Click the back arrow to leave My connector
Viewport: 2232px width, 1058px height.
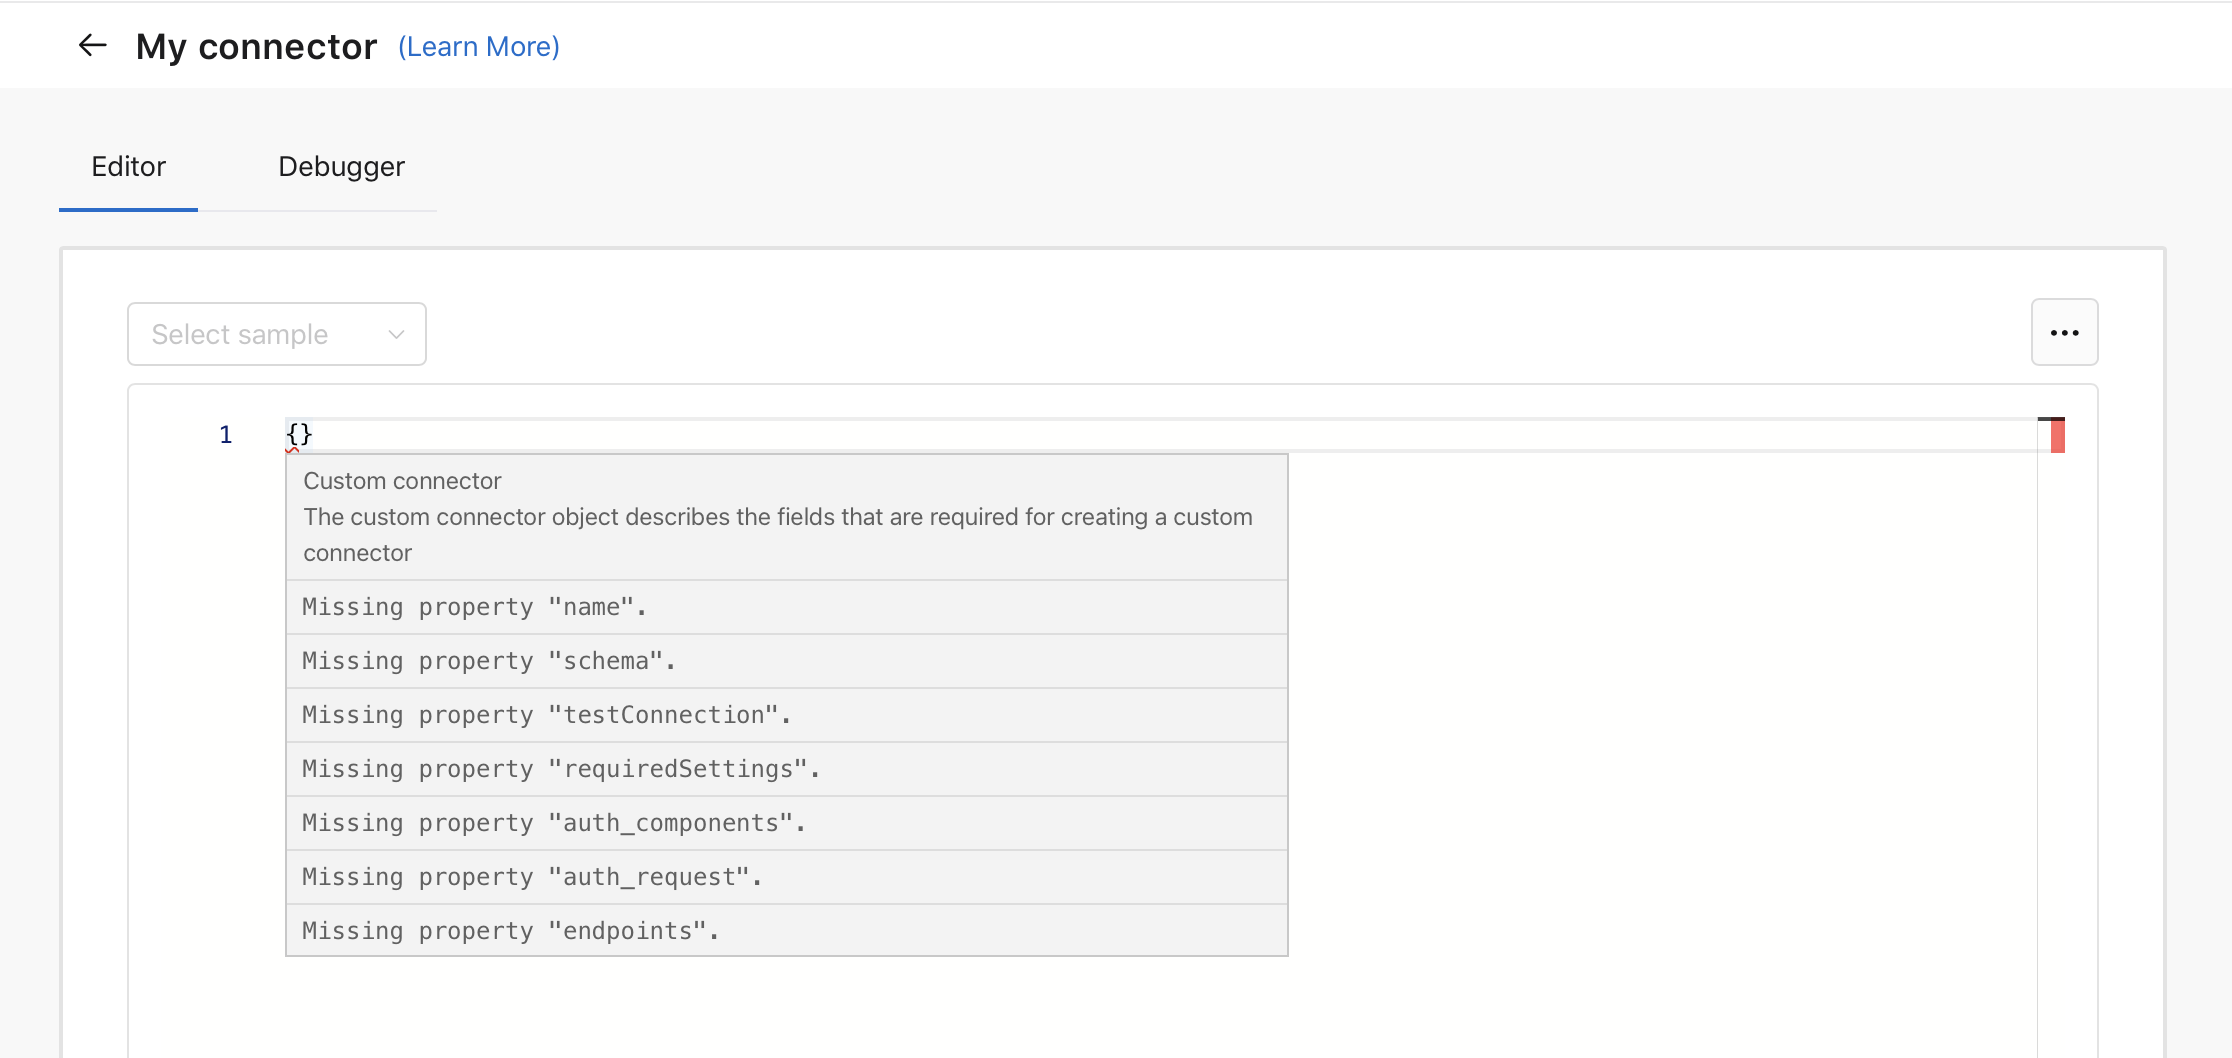[x=92, y=45]
